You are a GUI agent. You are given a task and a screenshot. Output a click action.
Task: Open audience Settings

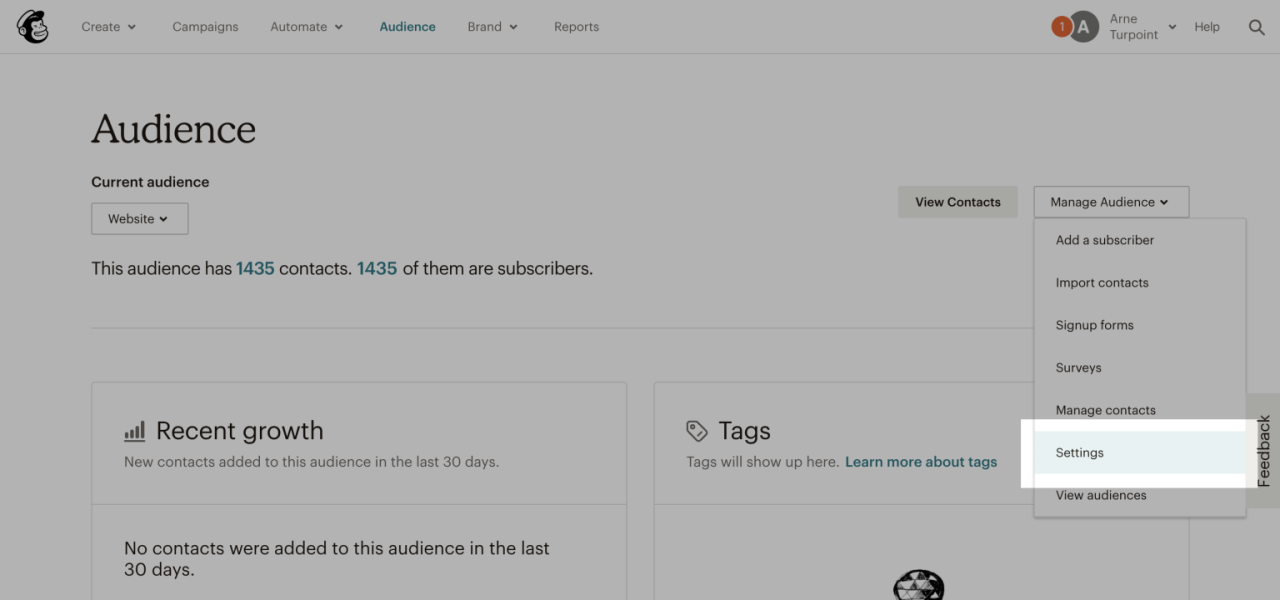pyautogui.click(x=1140, y=453)
